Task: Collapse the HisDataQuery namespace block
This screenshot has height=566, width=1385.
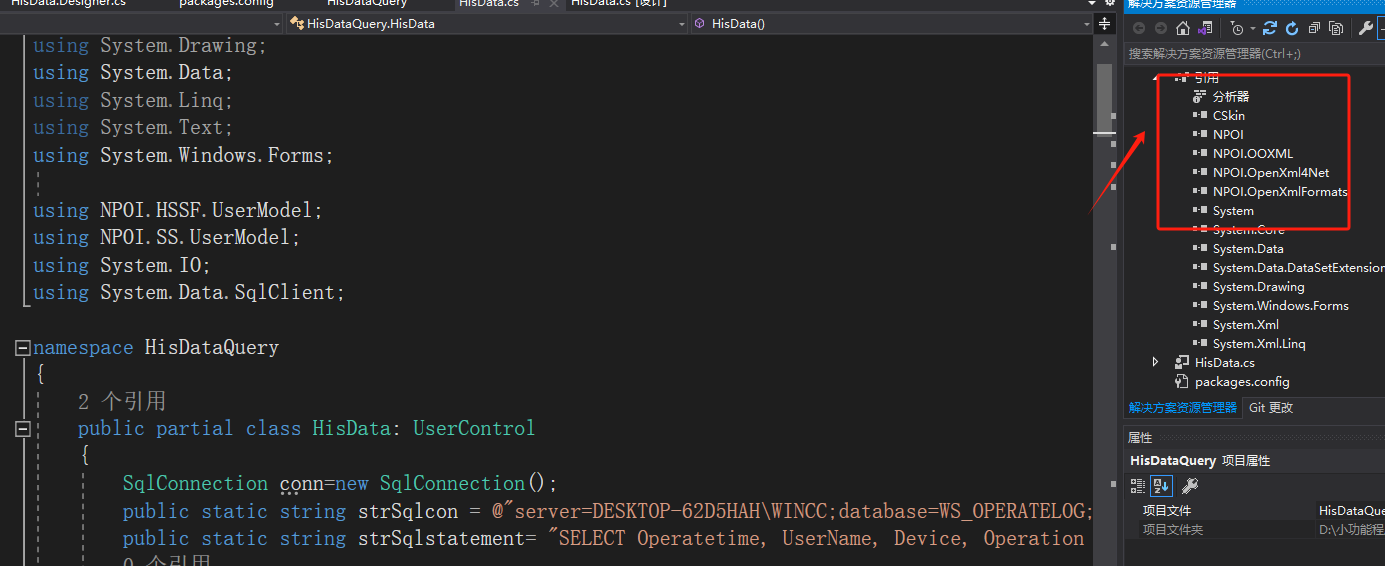Action: pos(22,348)
